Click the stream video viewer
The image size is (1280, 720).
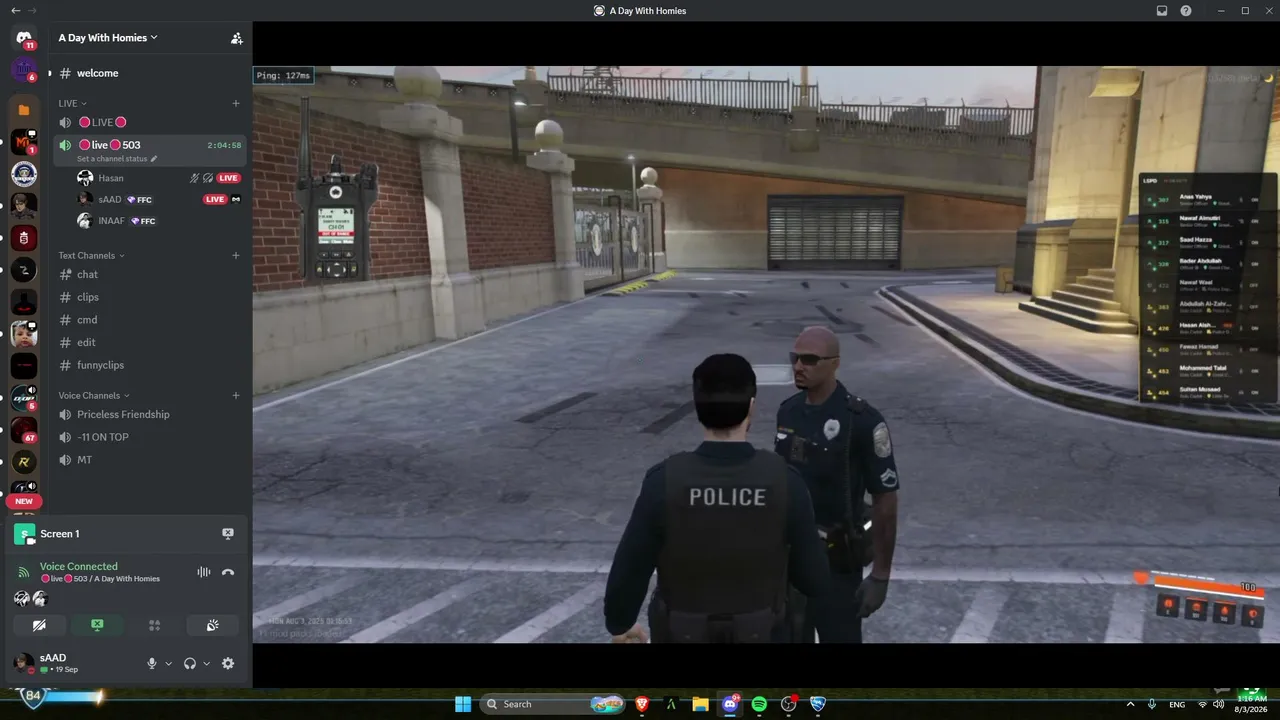(766, 355)
